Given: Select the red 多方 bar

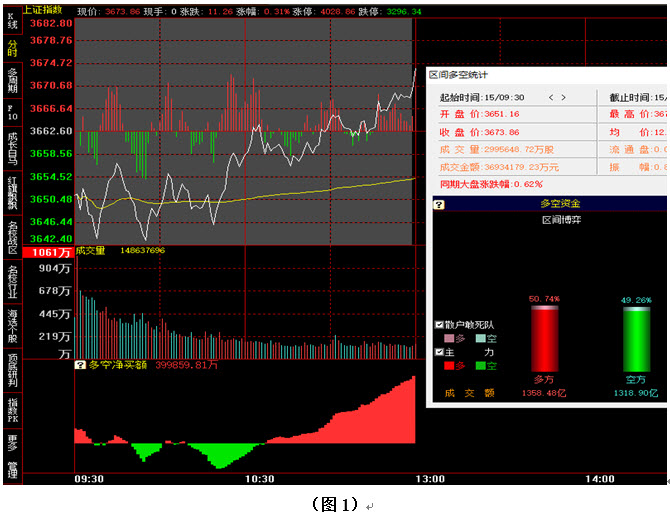Looking at the screenshot, I should click(x=544, y=339).
